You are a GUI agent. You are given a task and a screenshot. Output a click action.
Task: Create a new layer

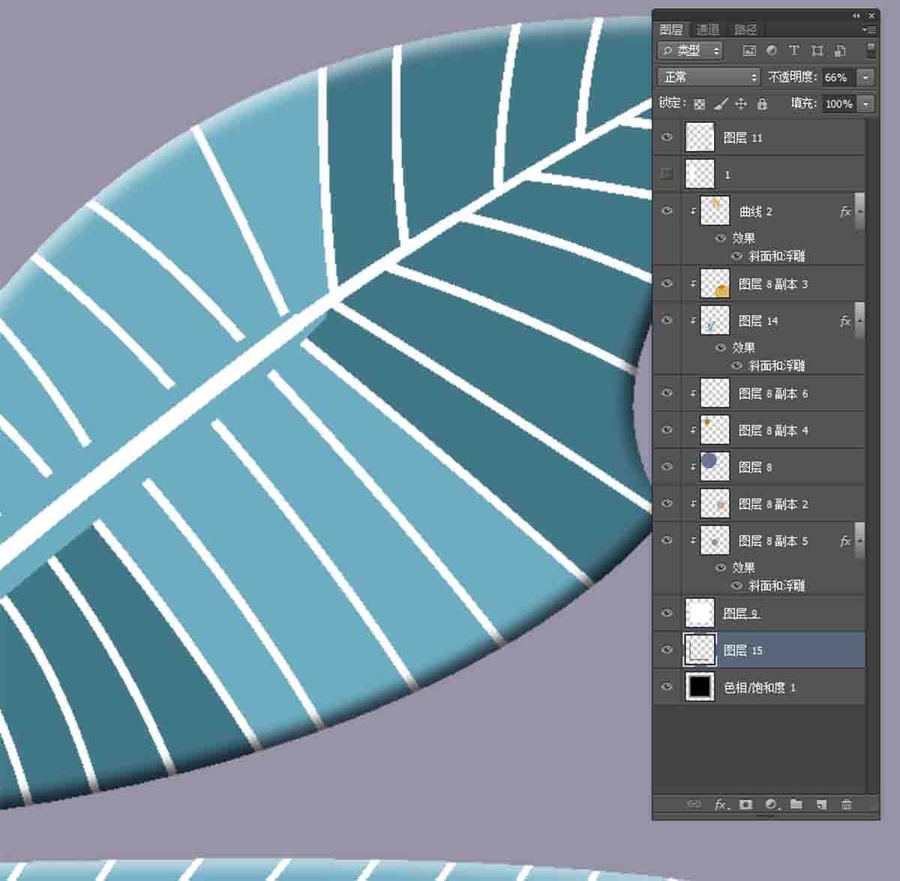click(821, 804)
